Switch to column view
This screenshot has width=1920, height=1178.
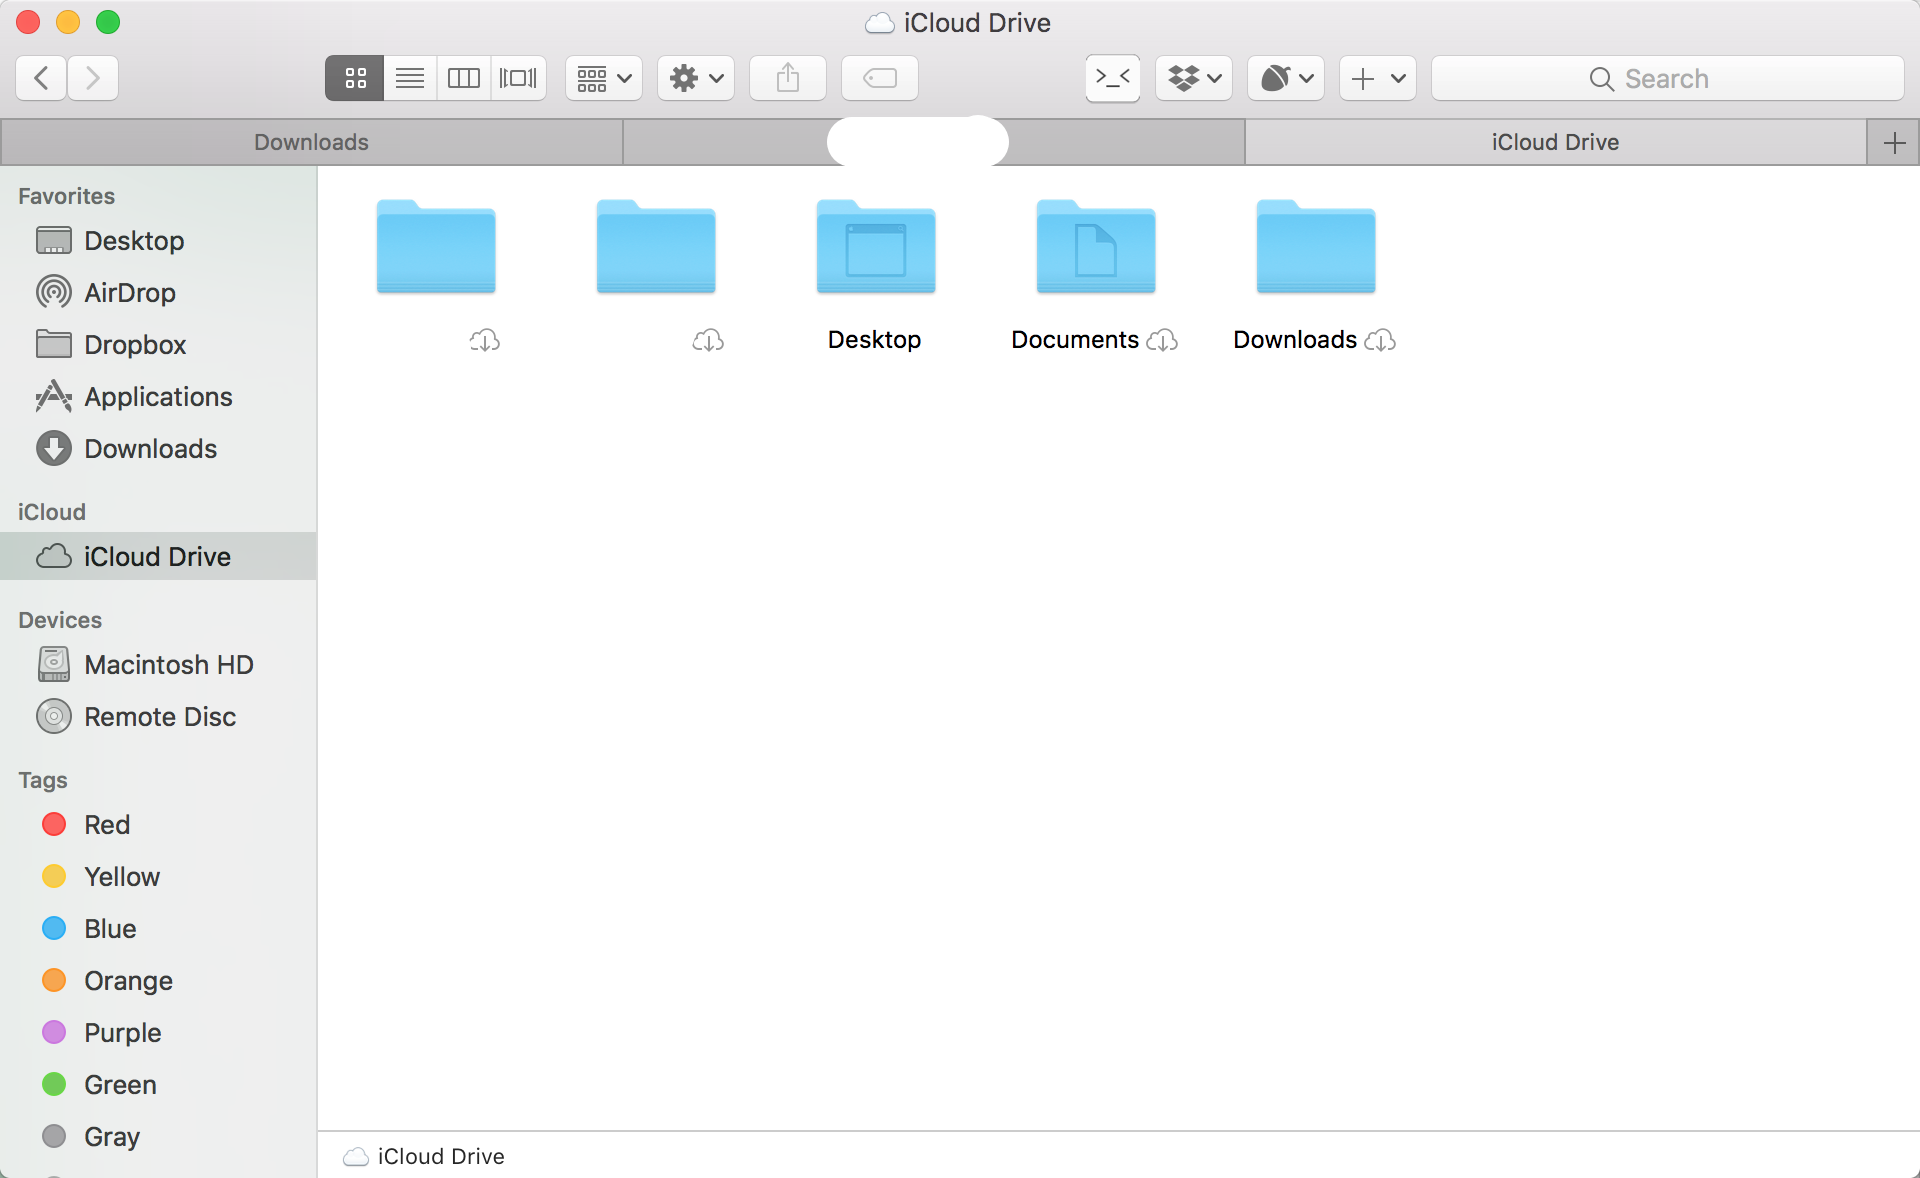click(x=464, y=78)
